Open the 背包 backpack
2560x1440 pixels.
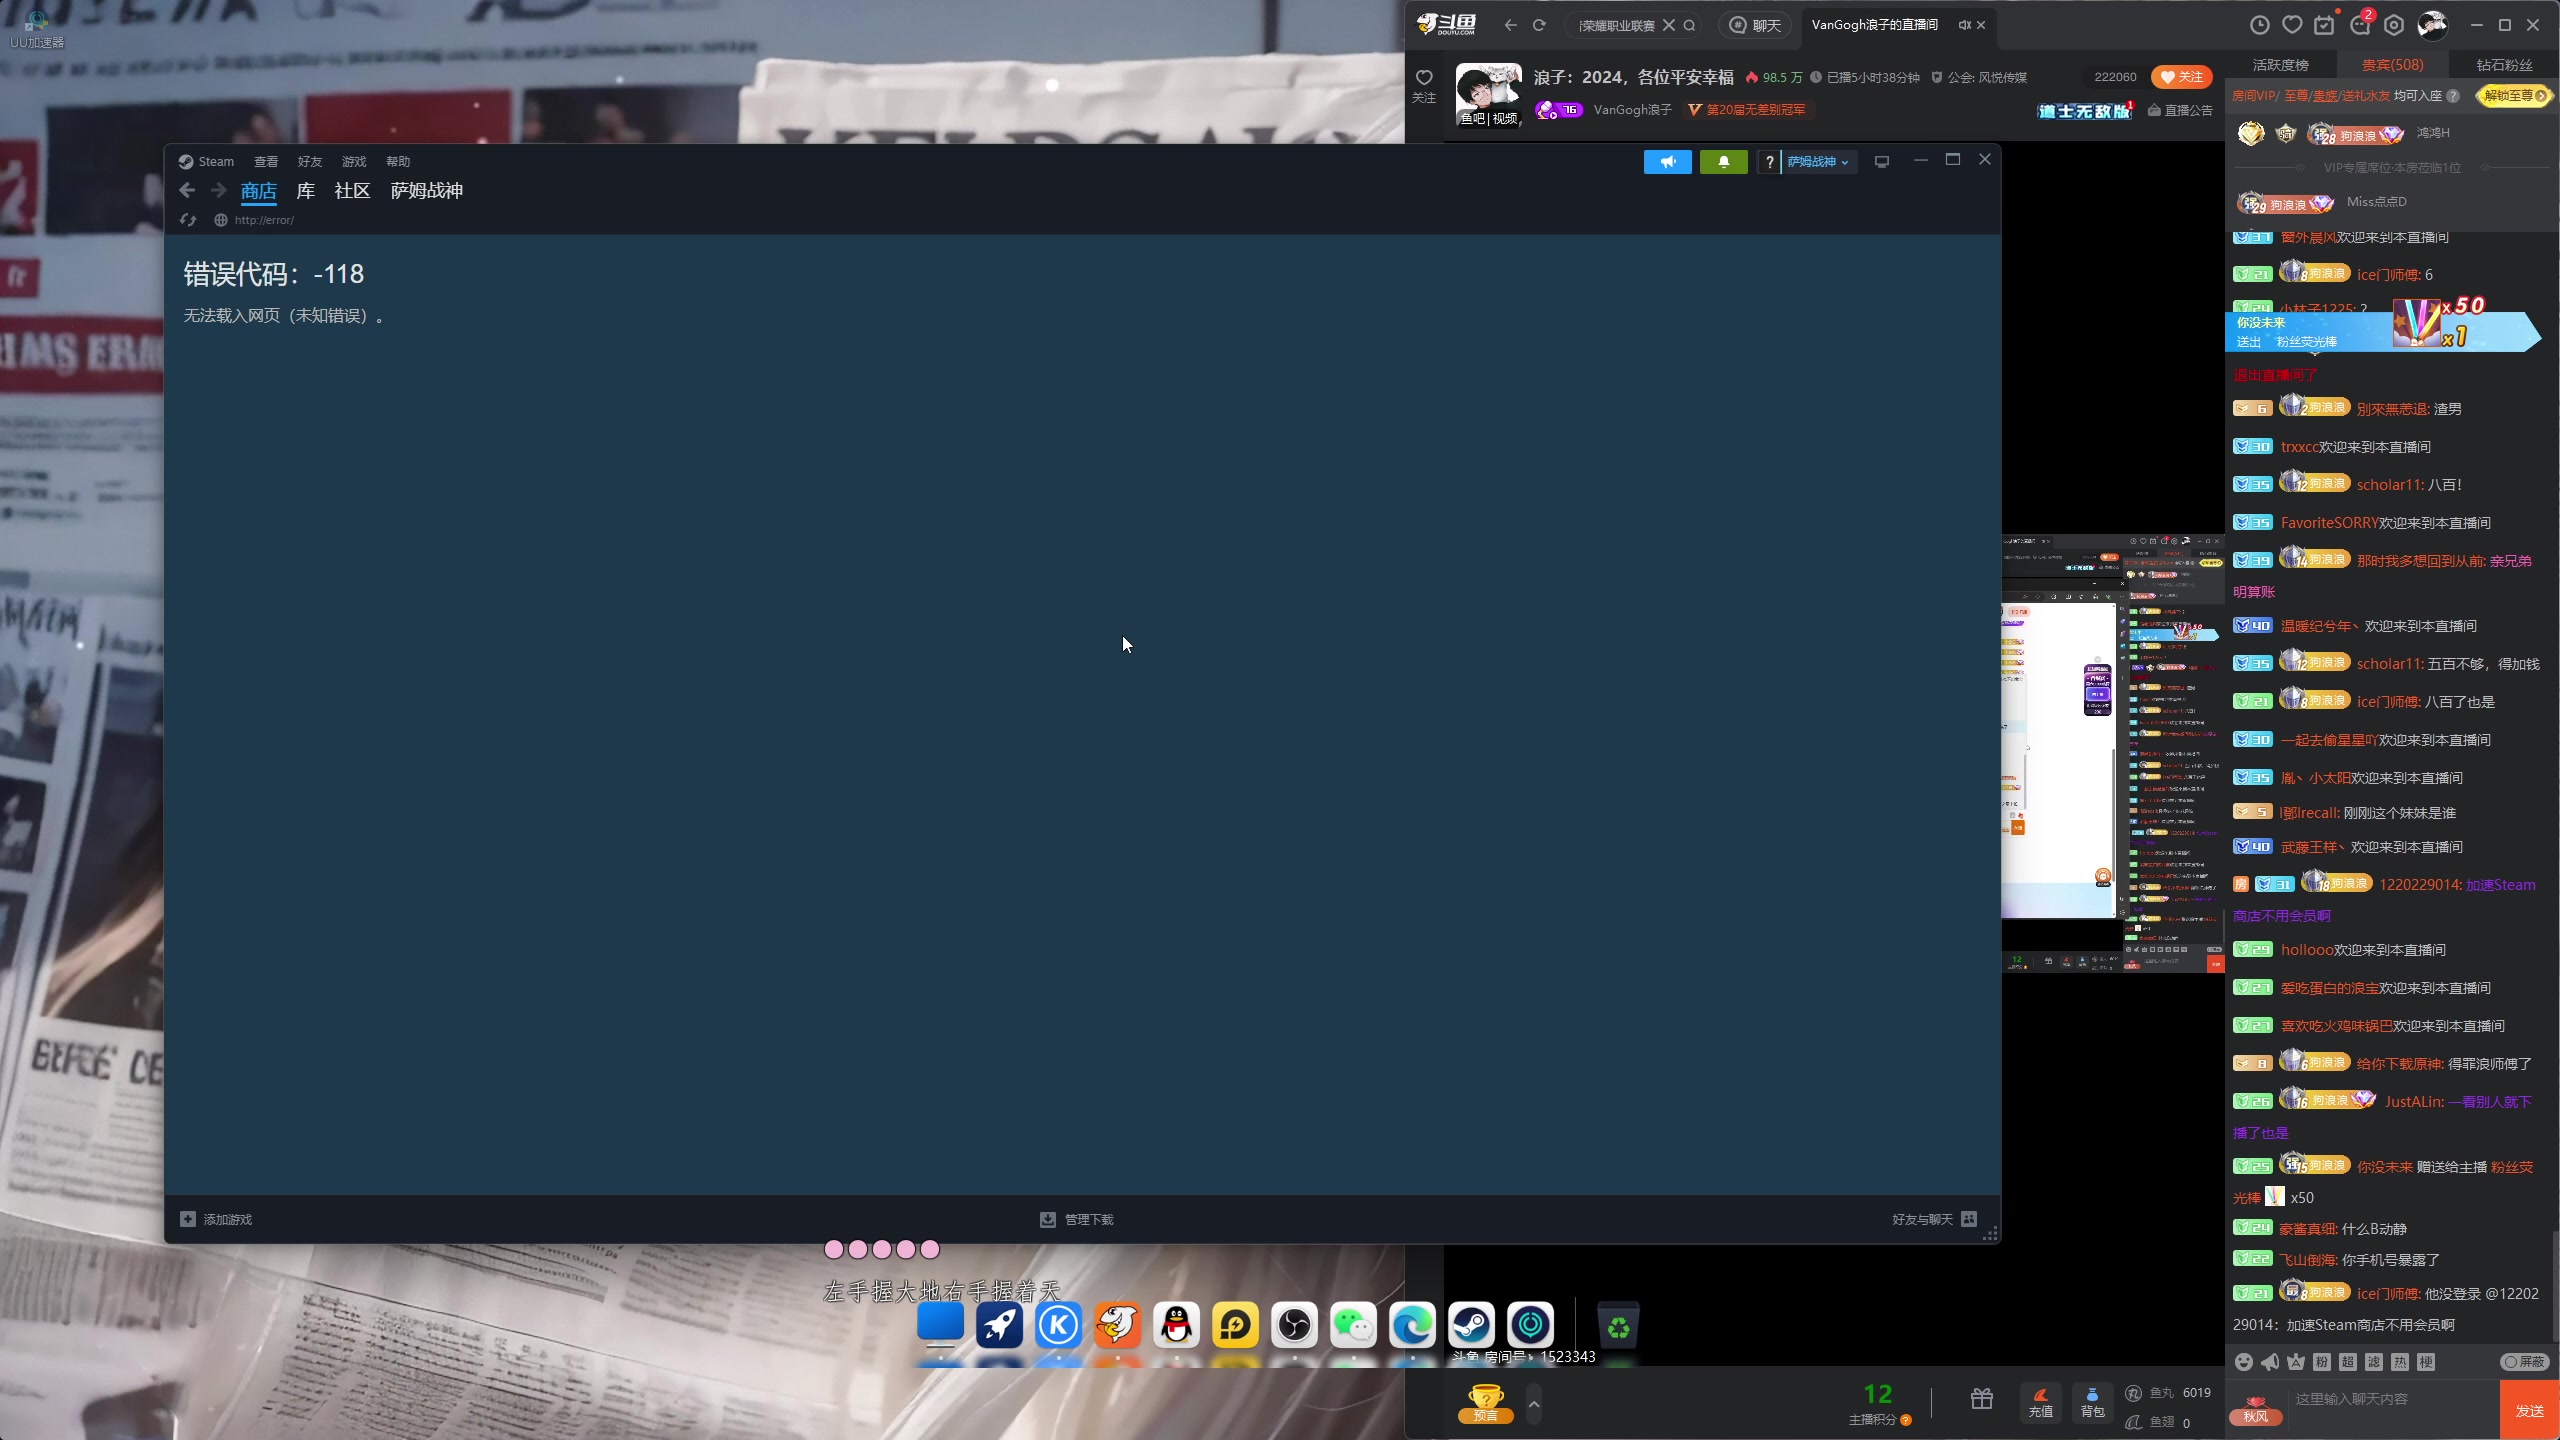[x=2092, y=1403]
